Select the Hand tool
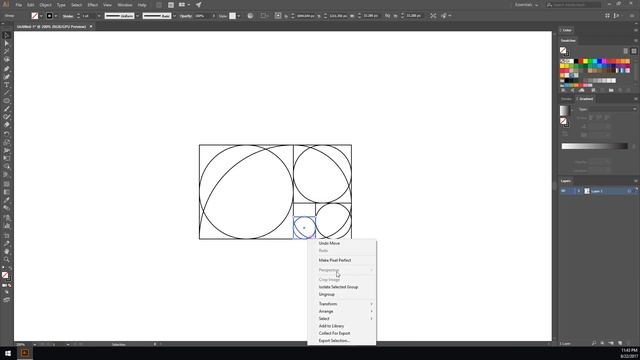 pyautogui.click(x=6, y=251)
